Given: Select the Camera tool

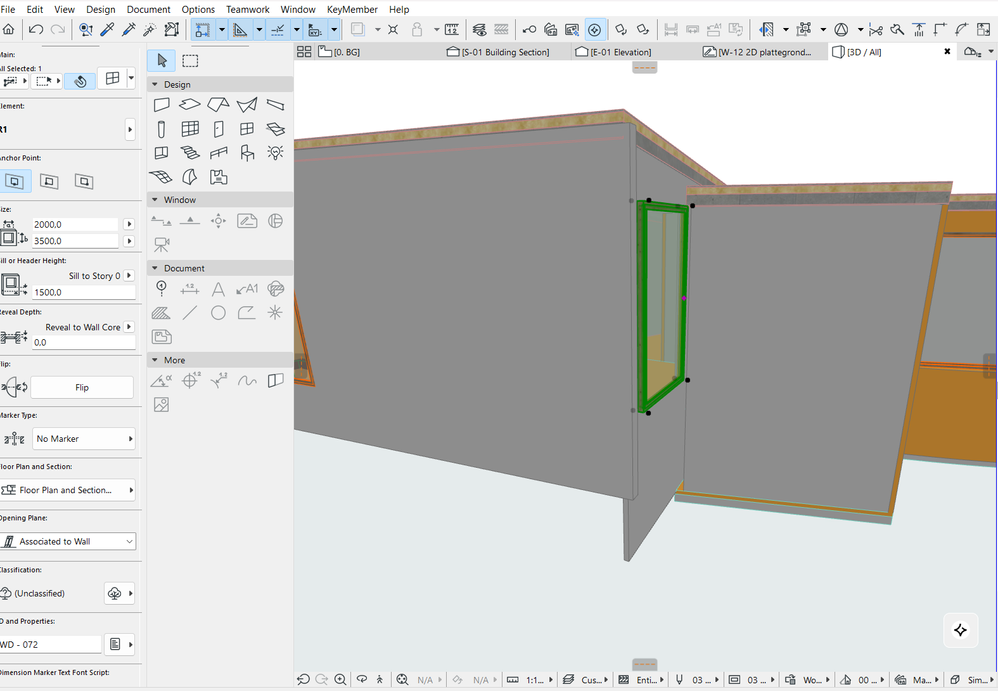Looking at the screenshot, I should (162, 244).
